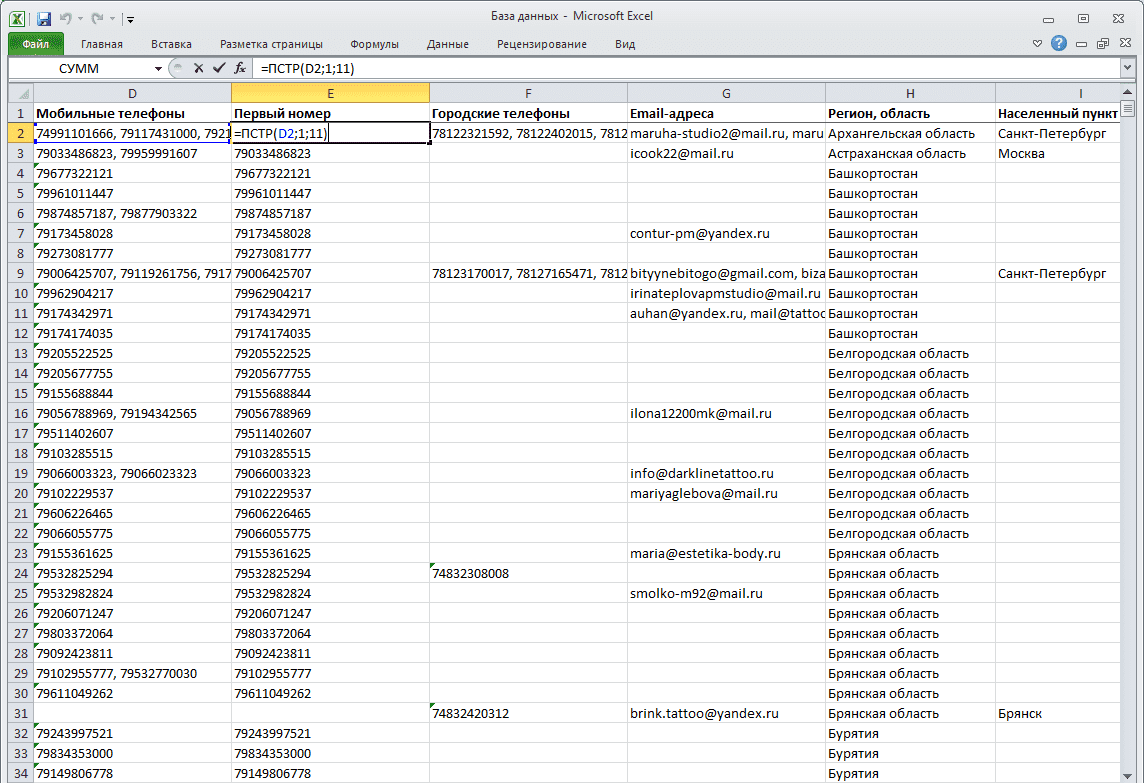Click the vertical scrollbar down arrow

point(1127,775)
